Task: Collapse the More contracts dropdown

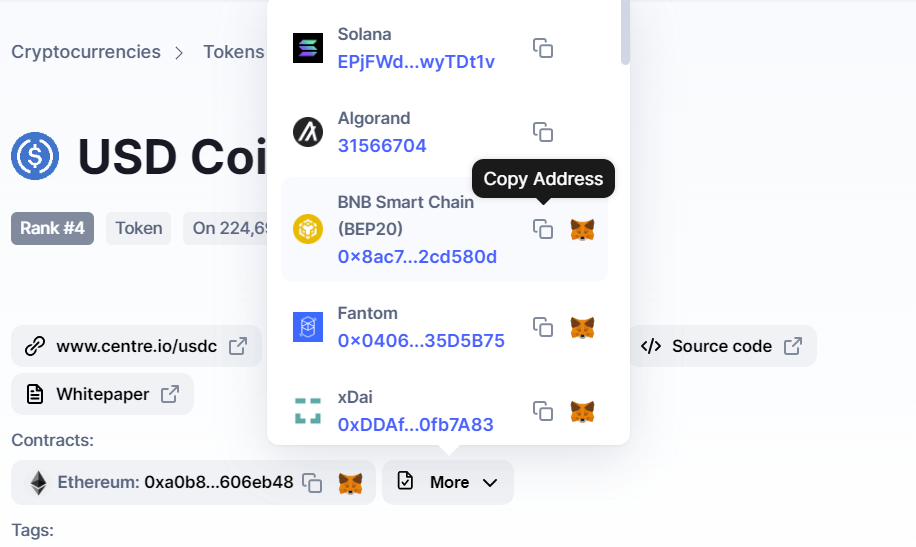Action: (x=448, y=482)
